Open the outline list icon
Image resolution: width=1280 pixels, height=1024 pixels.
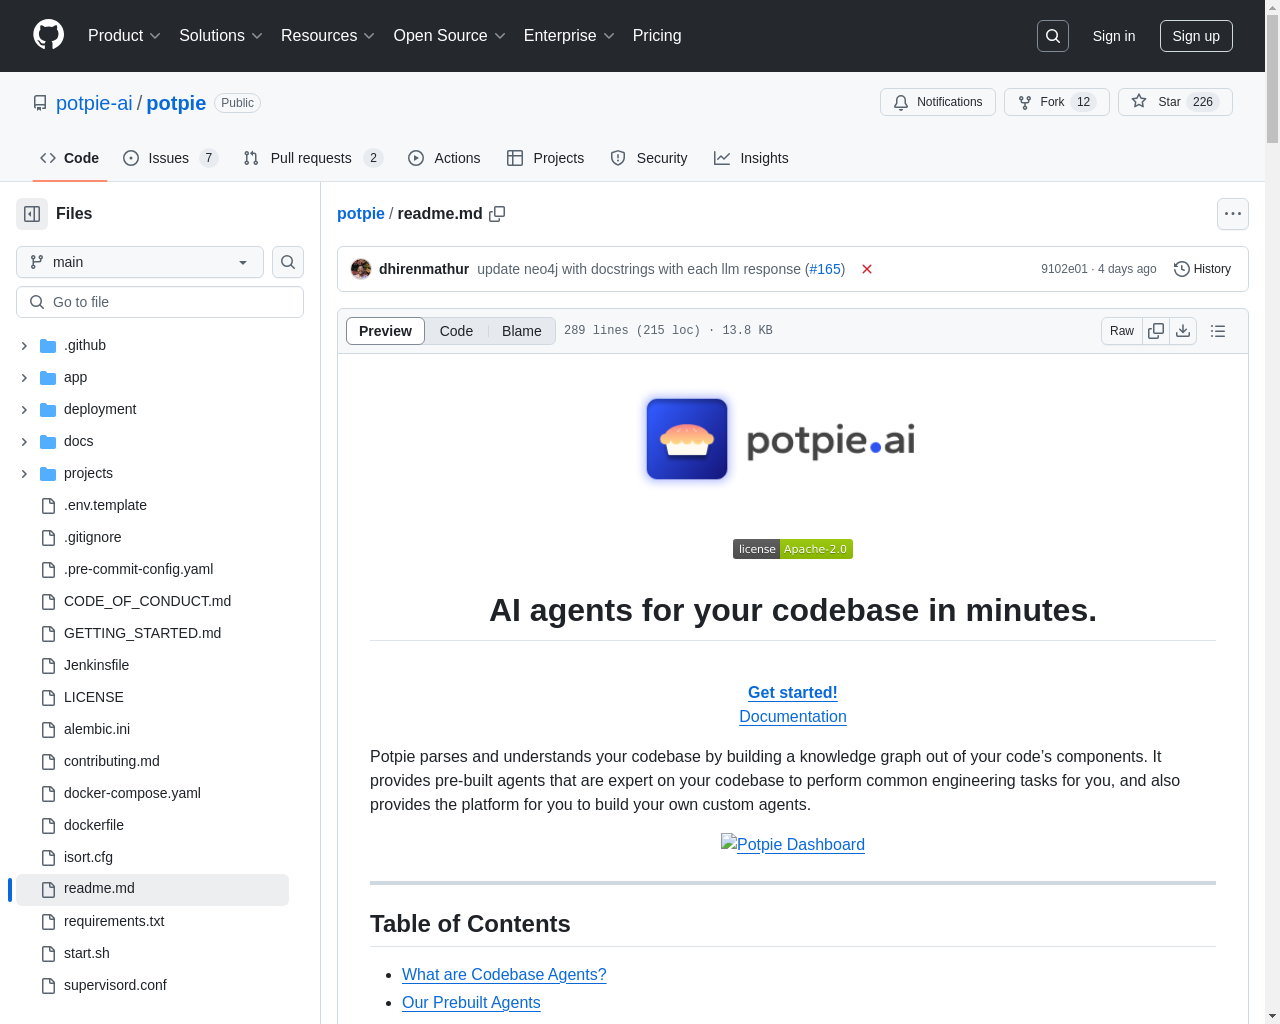1218,331
